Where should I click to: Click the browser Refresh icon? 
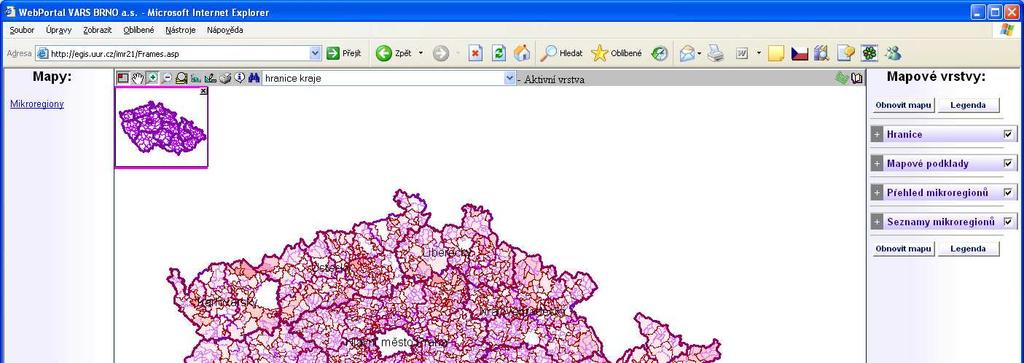(x=499, y=54)
